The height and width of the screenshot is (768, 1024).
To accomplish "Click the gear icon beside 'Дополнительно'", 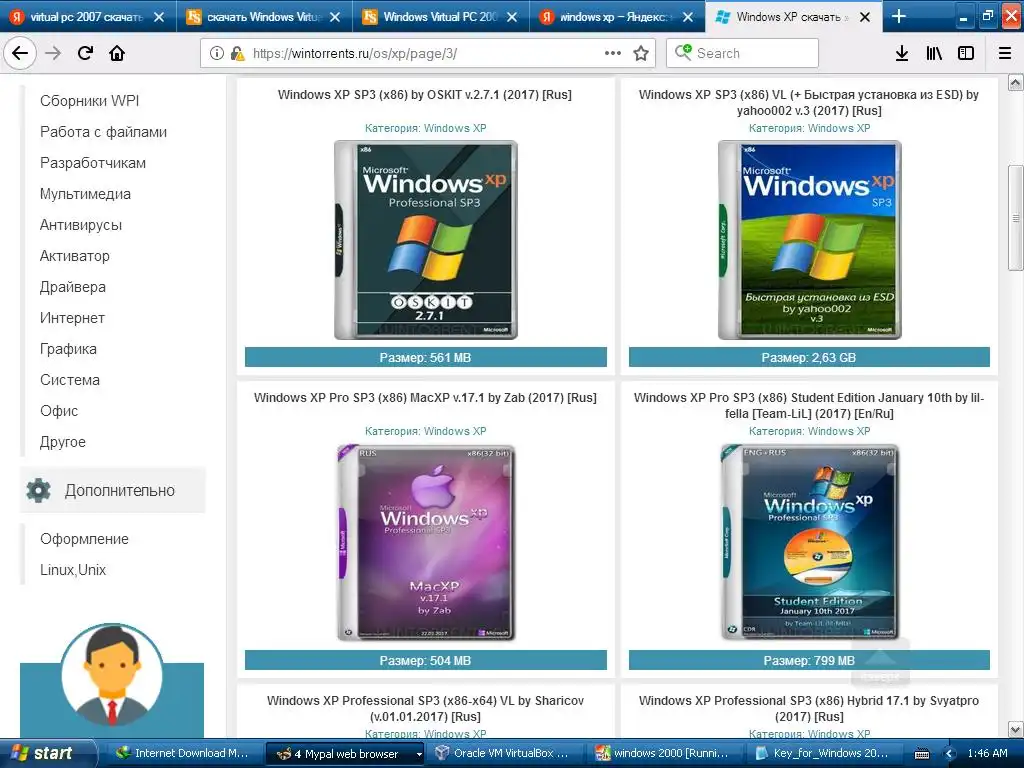I will pos(39,490).
